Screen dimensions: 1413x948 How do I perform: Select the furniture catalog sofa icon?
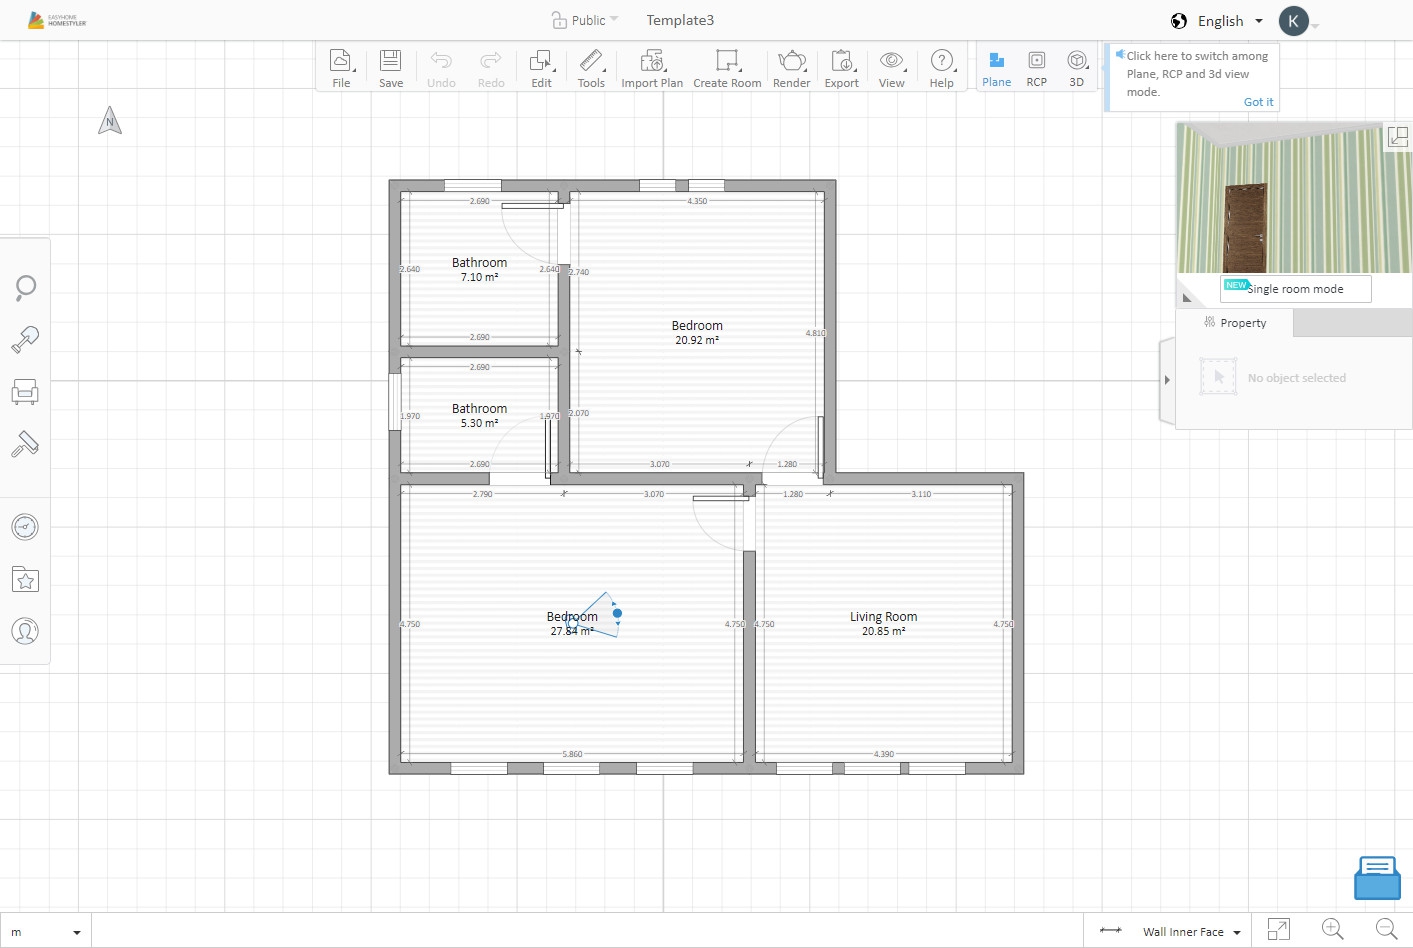click(x=25, y=392)
